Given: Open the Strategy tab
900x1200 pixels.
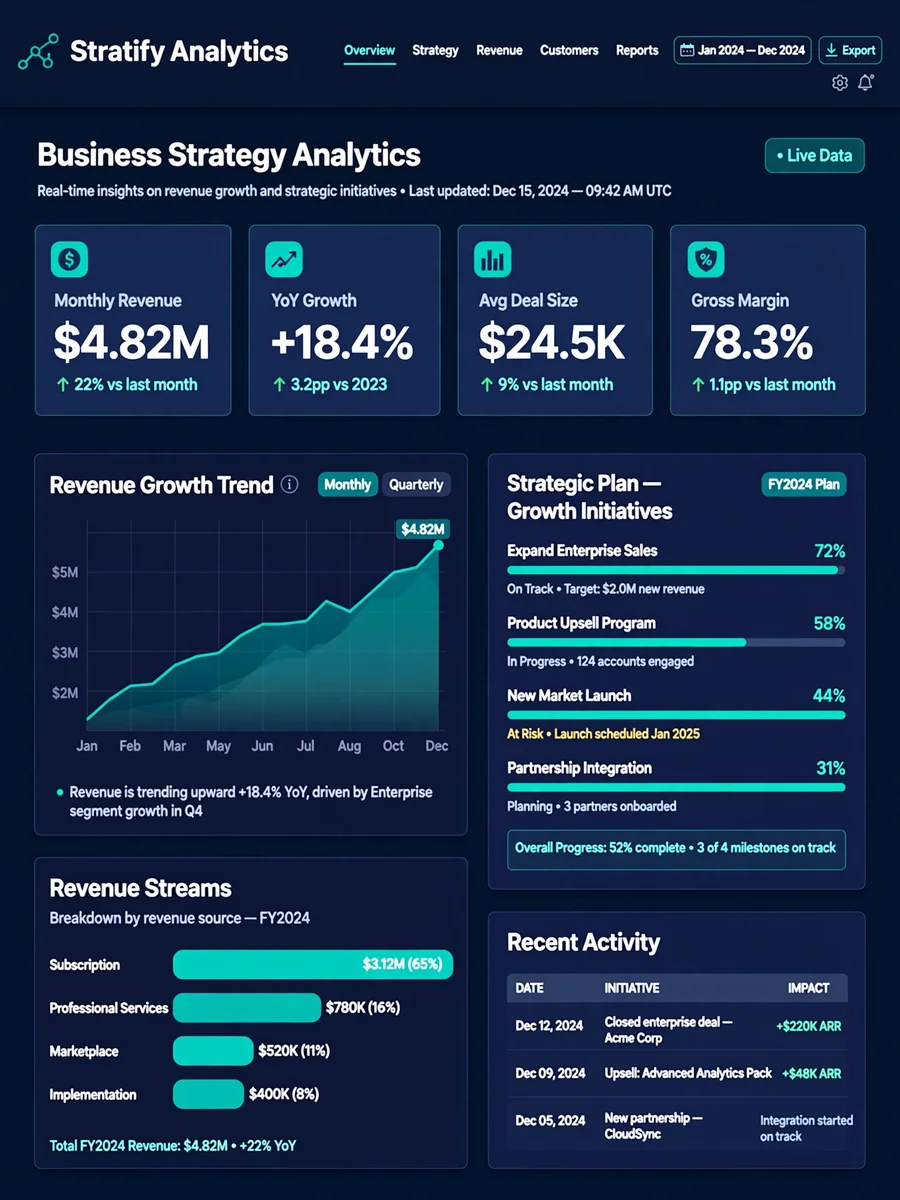Looking at the screenshot, I should (435, 50).
